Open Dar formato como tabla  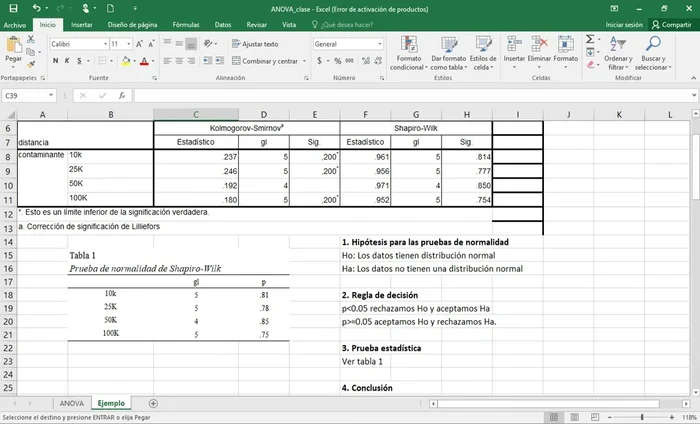(x=449, y=53)
